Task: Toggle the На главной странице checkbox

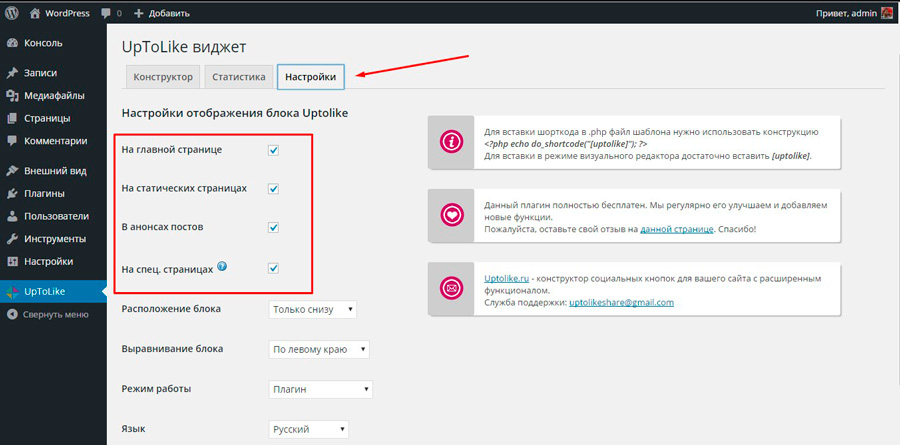Action: pos(274,150)
